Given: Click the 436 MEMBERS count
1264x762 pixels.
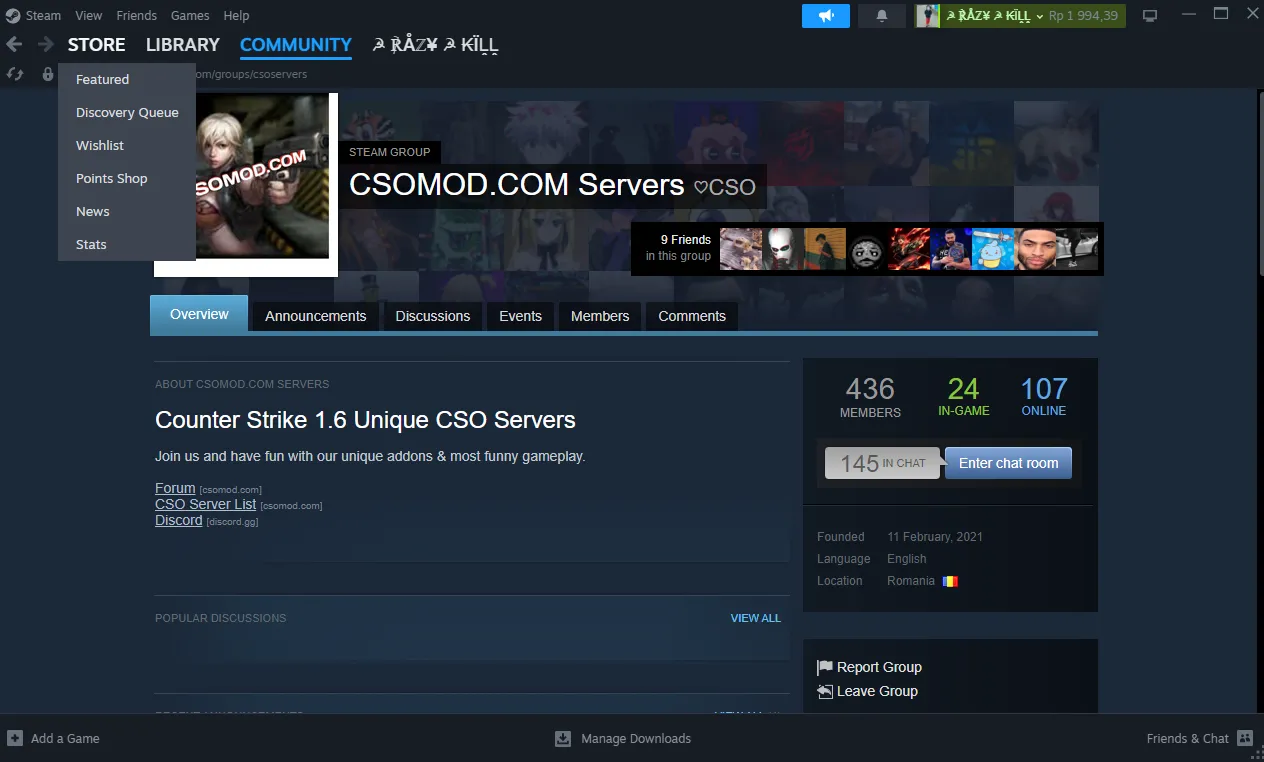Looking at the screenshot, I should 870,396.
